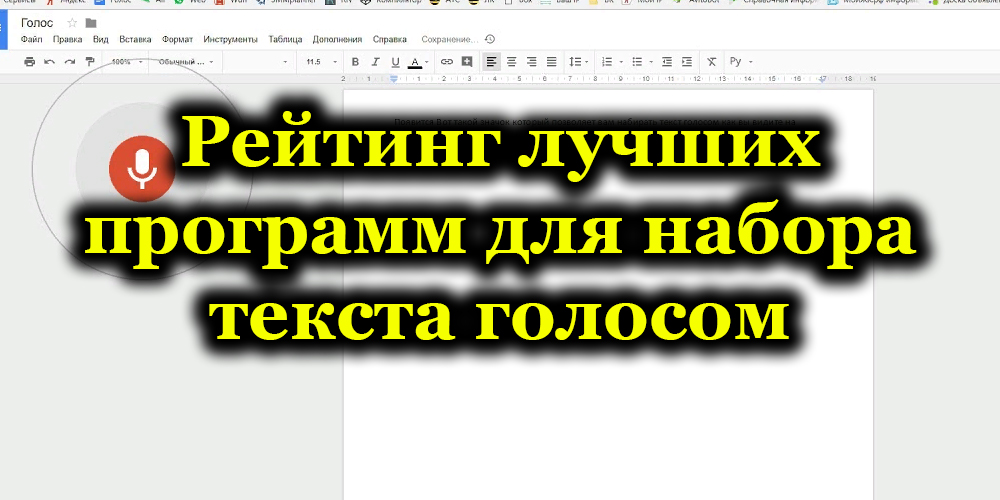
Task: Open the 100% zoom dropdown
Action: tap(126, 62)
